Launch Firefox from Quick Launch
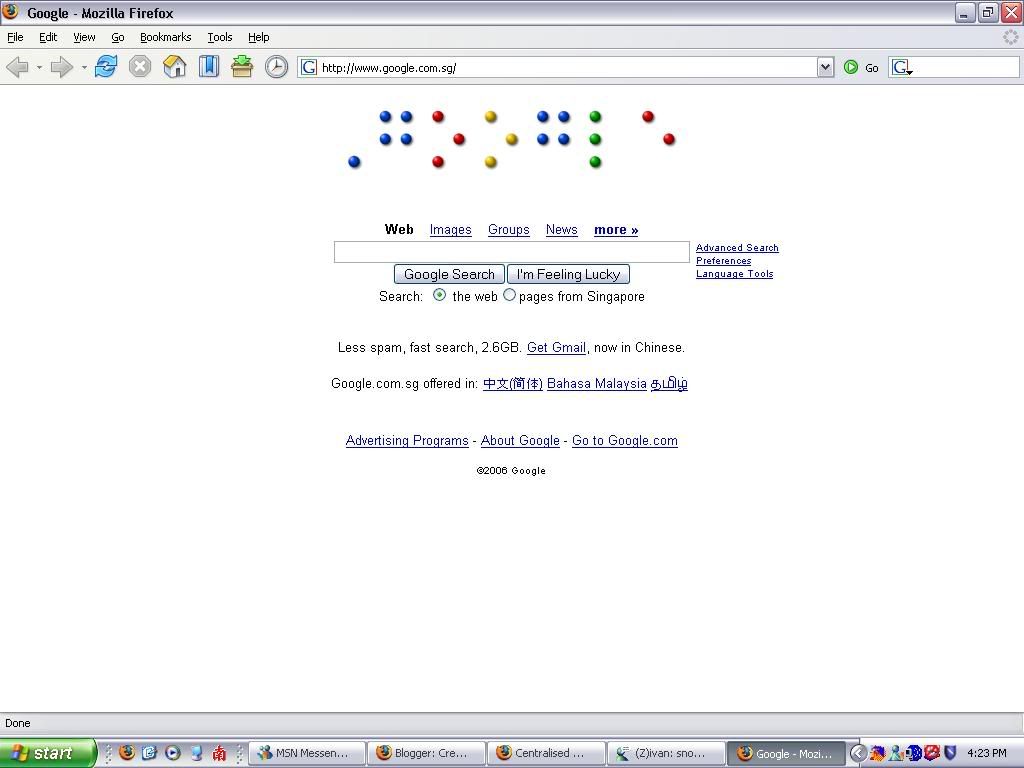The height and width of the screenshot is (768, 1024). (127, 753)
